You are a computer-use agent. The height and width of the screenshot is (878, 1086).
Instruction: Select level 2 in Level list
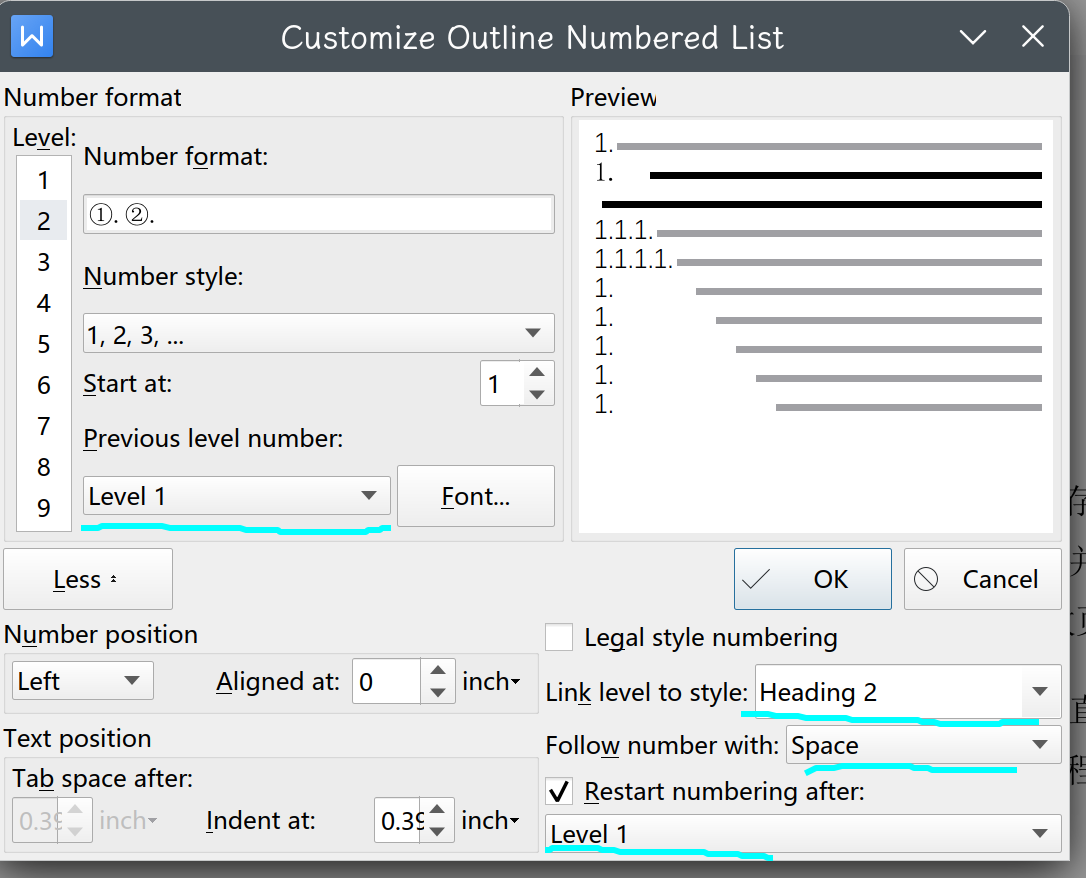[44, 221]
